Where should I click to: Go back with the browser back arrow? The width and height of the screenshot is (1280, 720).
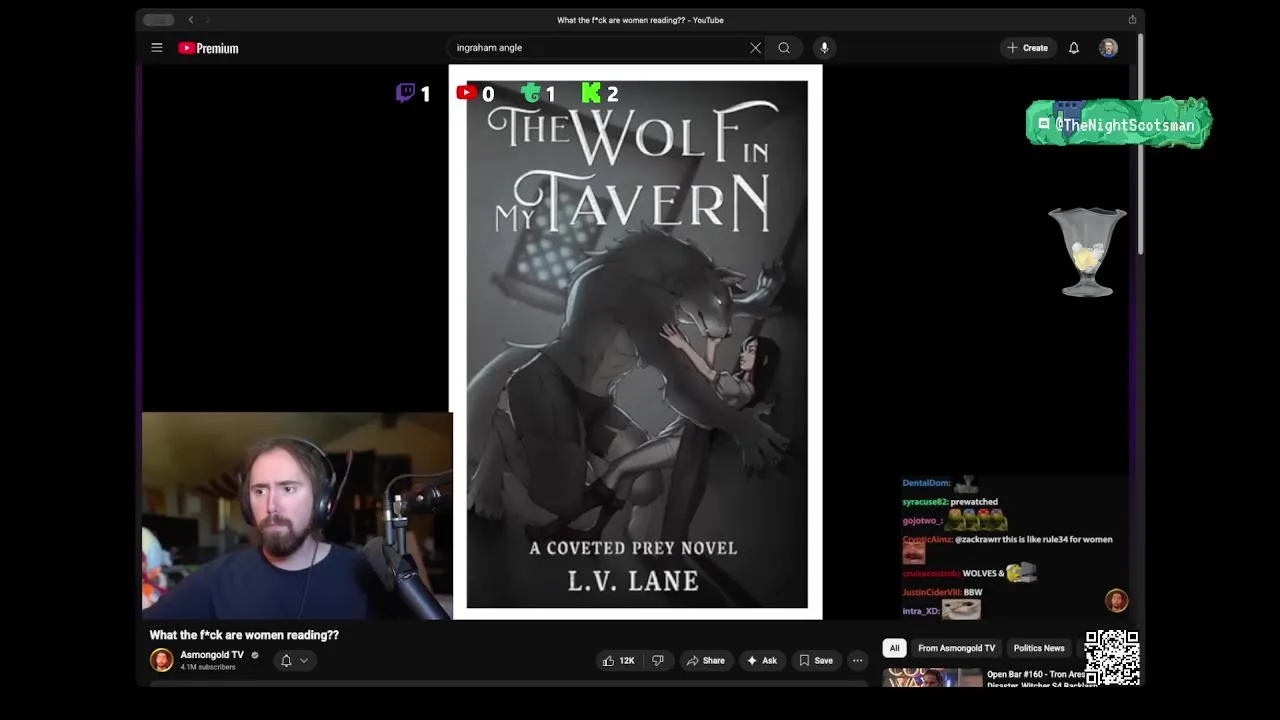[x=191, y=20]
